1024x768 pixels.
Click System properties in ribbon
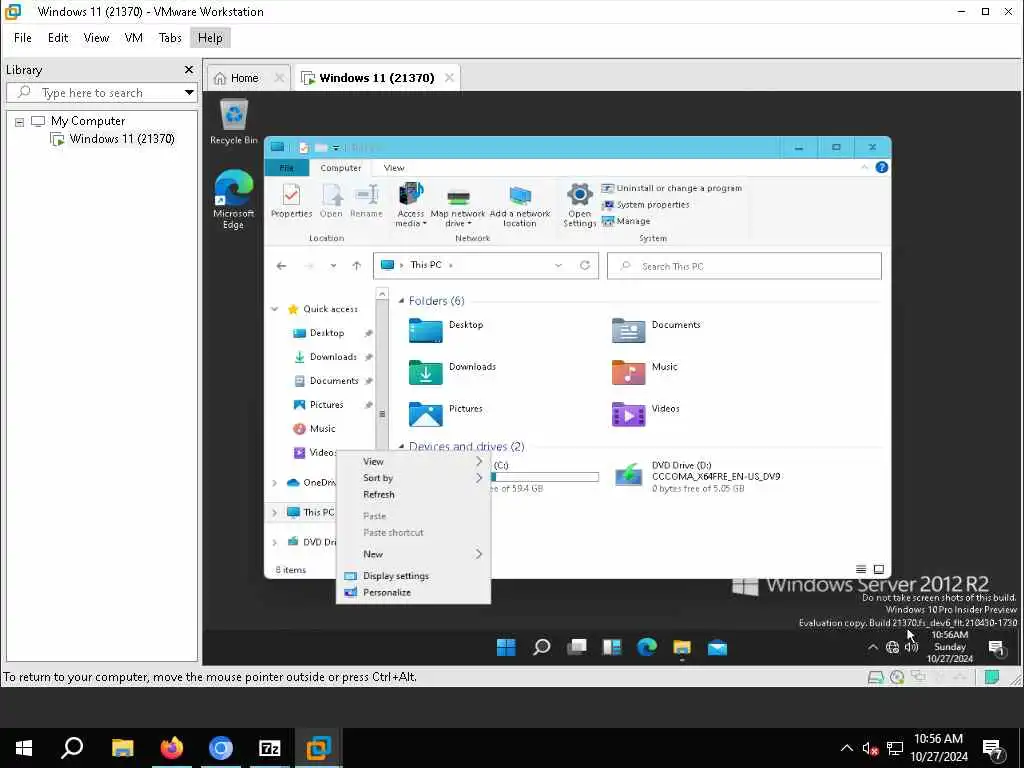[x=645, y=204]
